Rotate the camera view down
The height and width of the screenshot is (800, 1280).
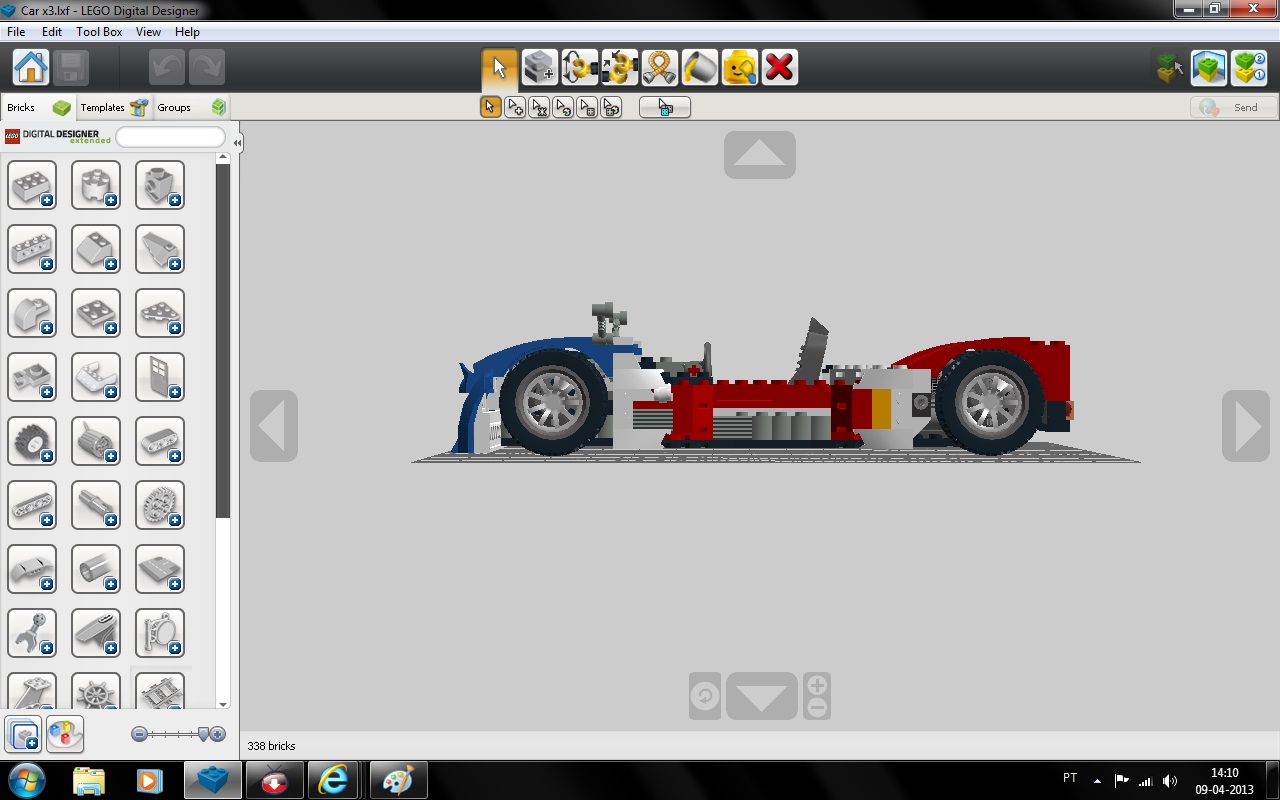coord(762,696)
